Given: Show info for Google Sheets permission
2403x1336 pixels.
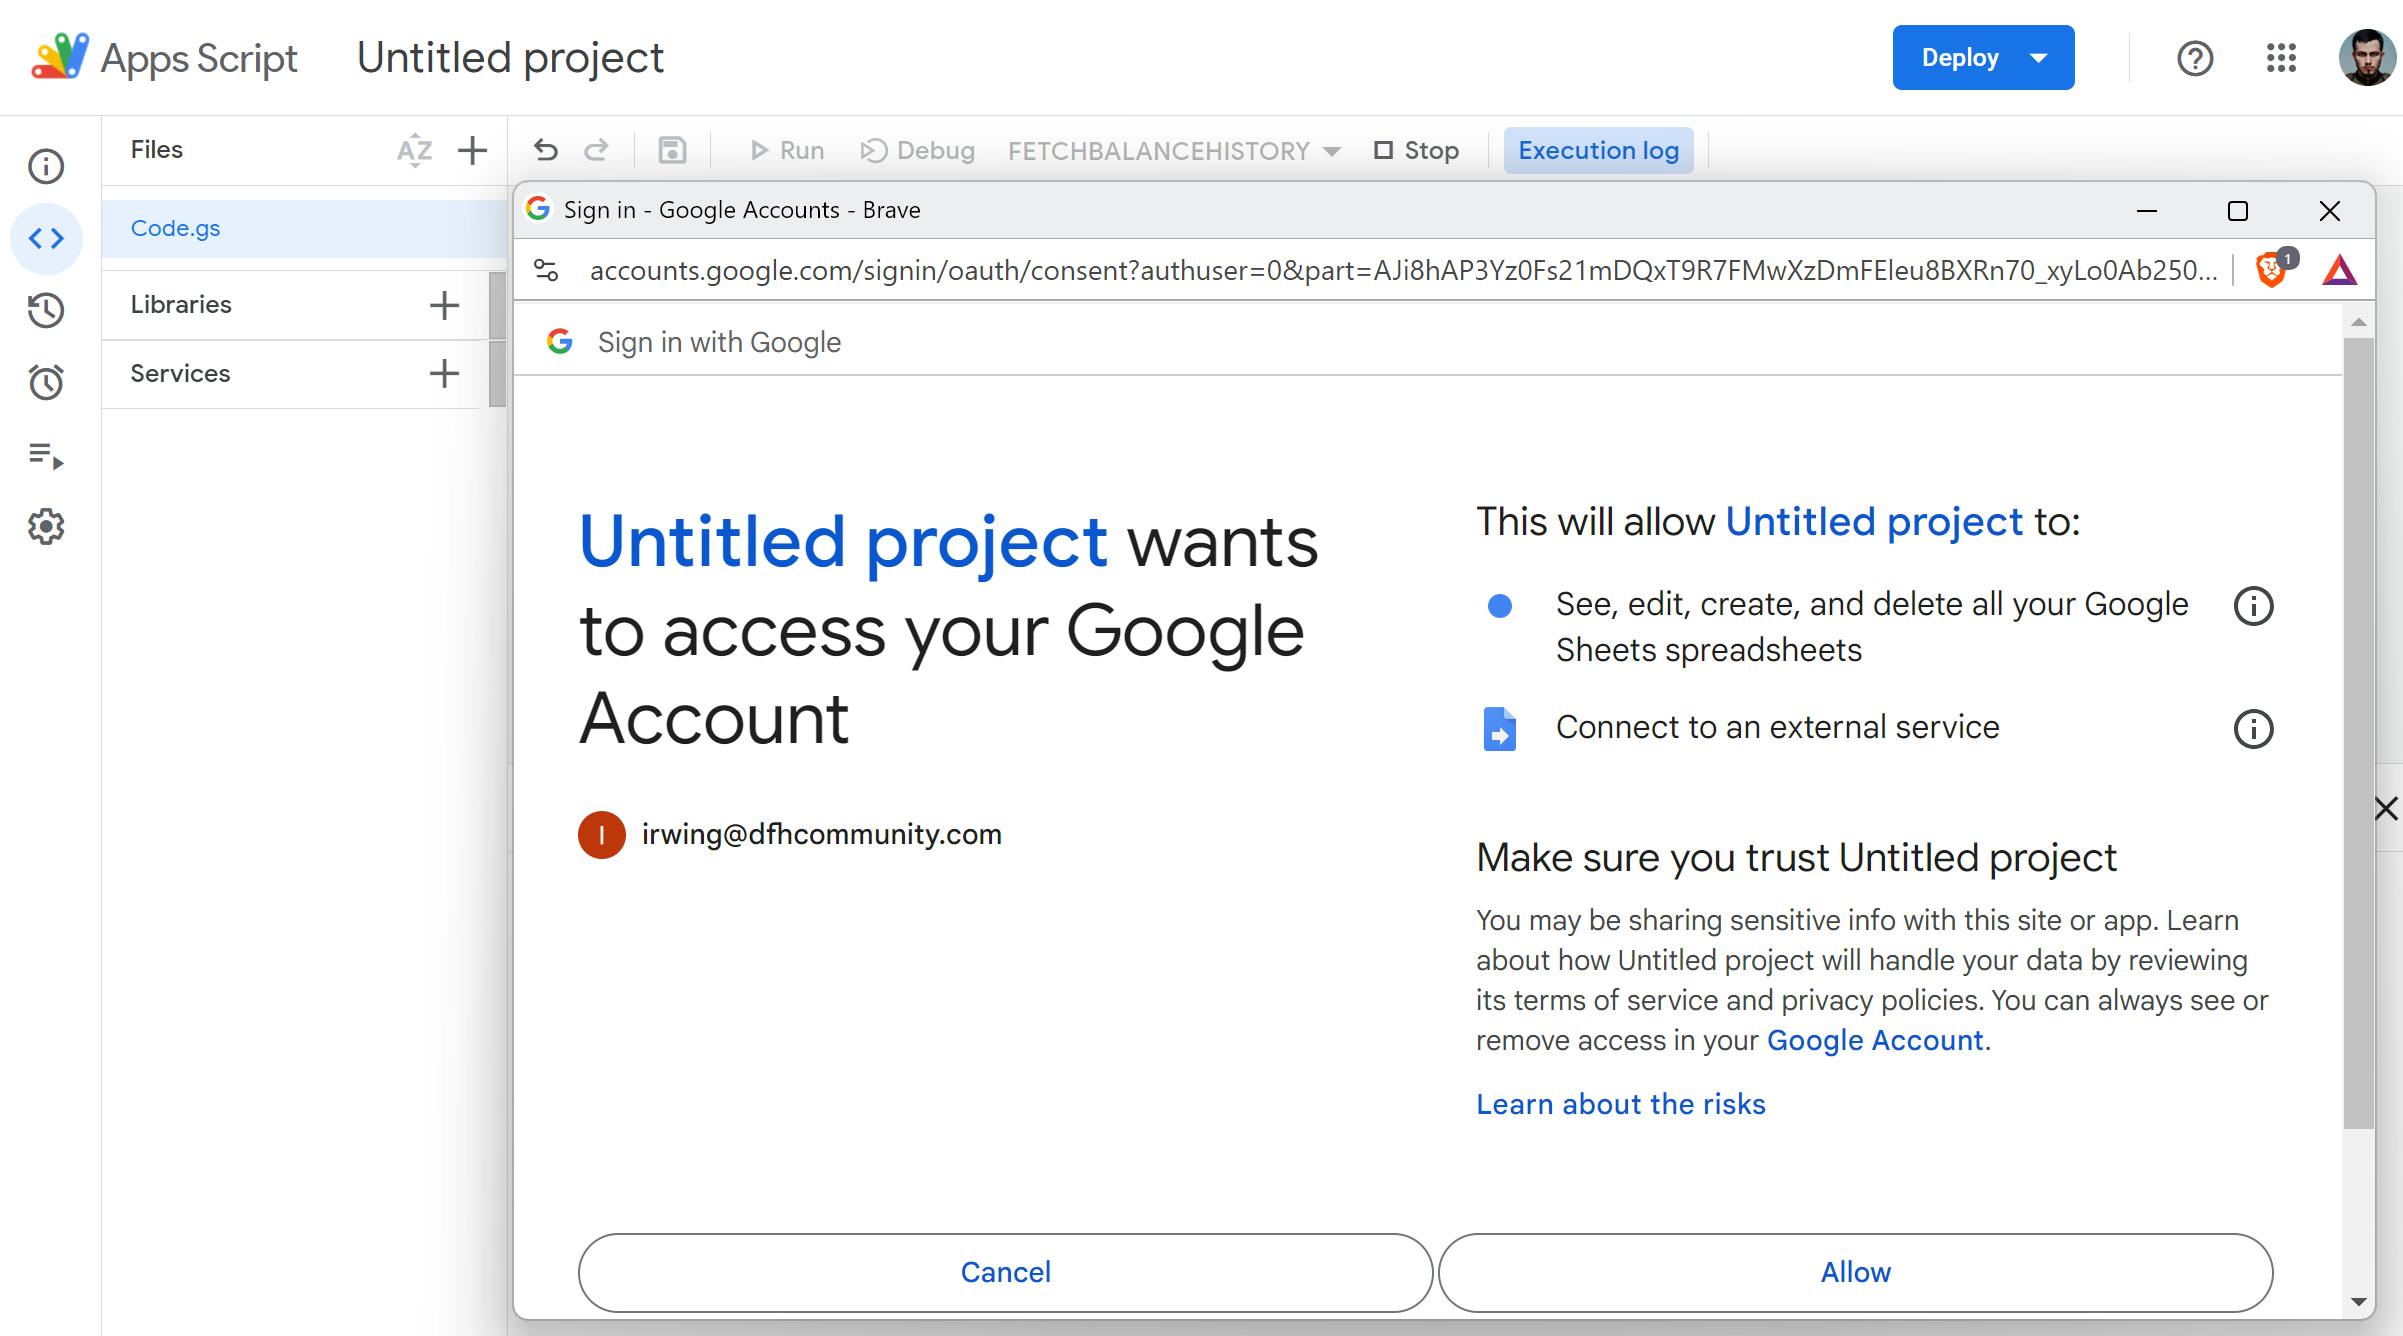Looking at the screenshot, I should tap(2253, 606).
